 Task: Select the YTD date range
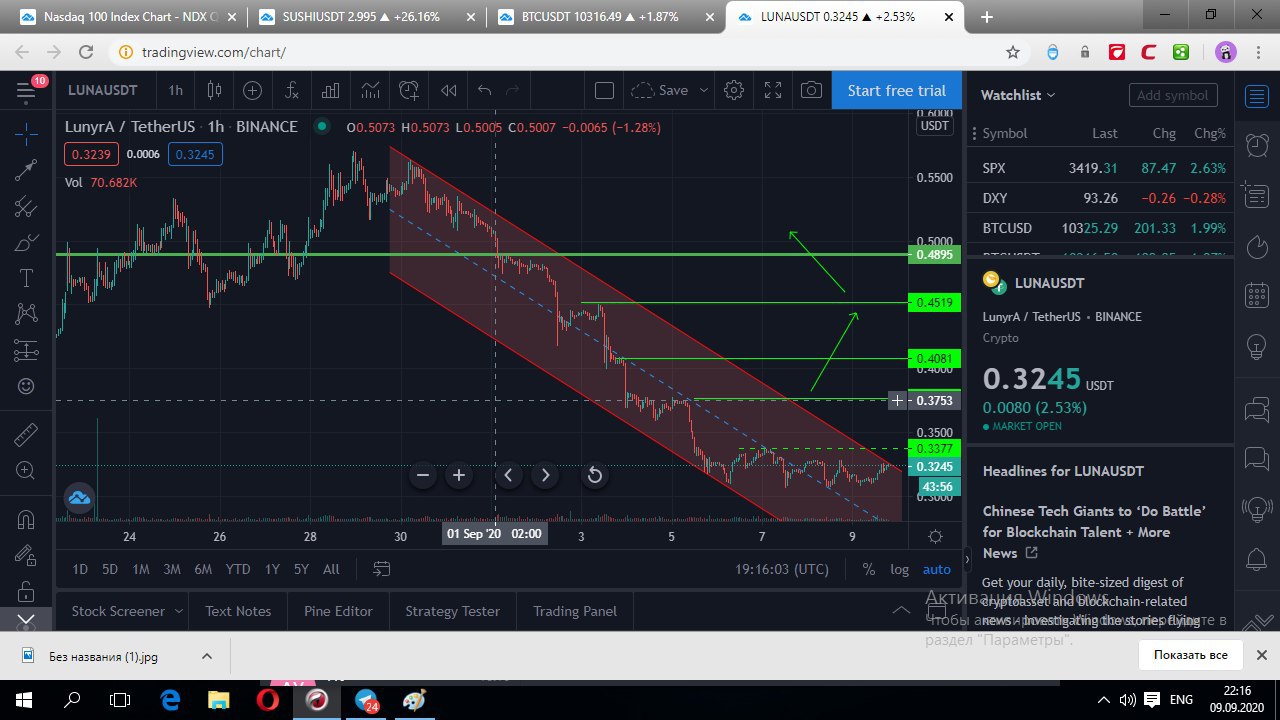238,569
